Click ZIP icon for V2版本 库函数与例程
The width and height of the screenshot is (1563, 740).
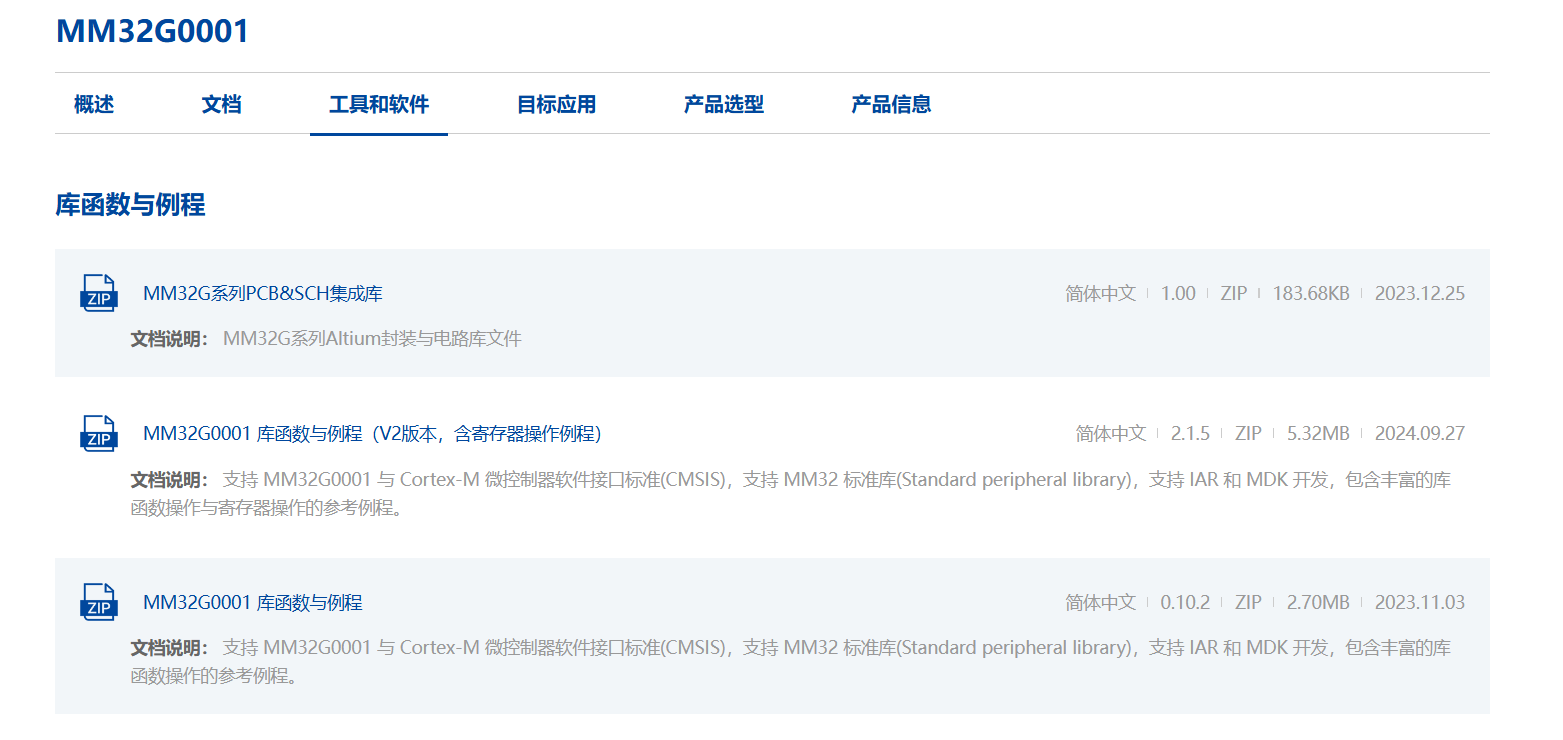98,433
